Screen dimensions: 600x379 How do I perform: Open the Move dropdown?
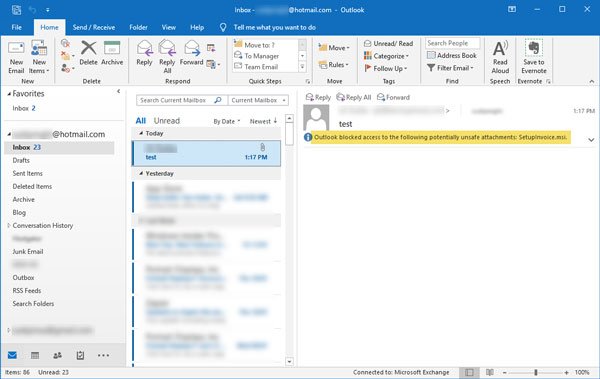pos(334,47)
